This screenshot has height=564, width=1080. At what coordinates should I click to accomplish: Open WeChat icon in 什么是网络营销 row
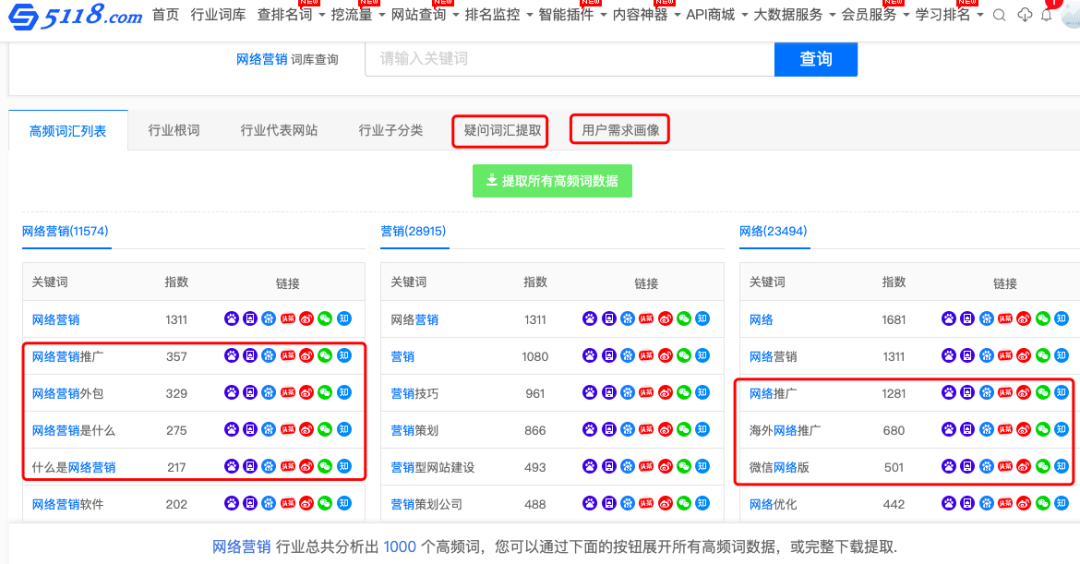pos(325,466)
